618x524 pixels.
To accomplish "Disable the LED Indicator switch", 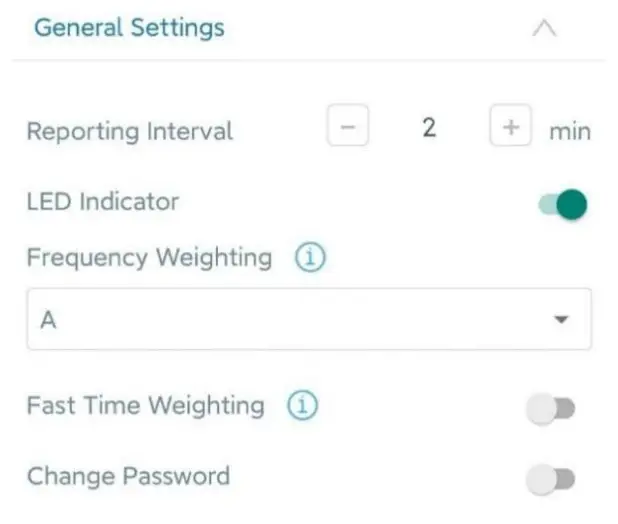I will [562, 205].
